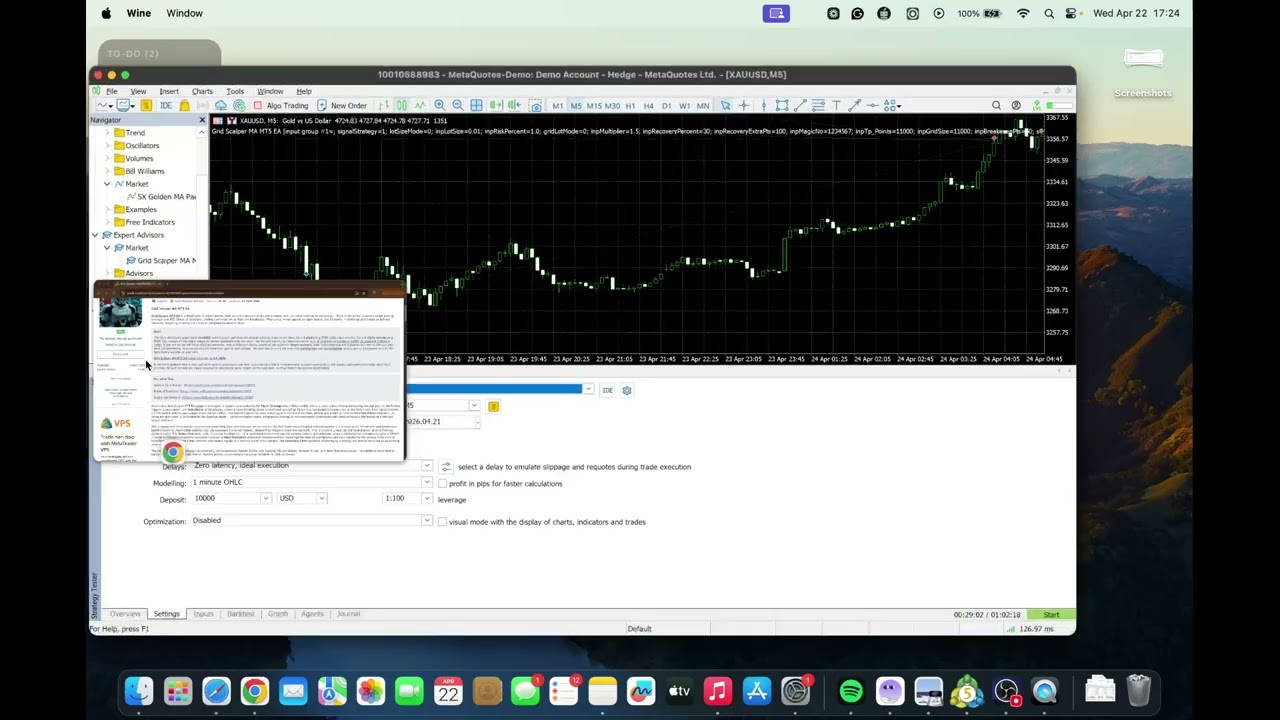Expand the Bill Williams folder
Screen dimensions: 1280x720
coord(107,171)
